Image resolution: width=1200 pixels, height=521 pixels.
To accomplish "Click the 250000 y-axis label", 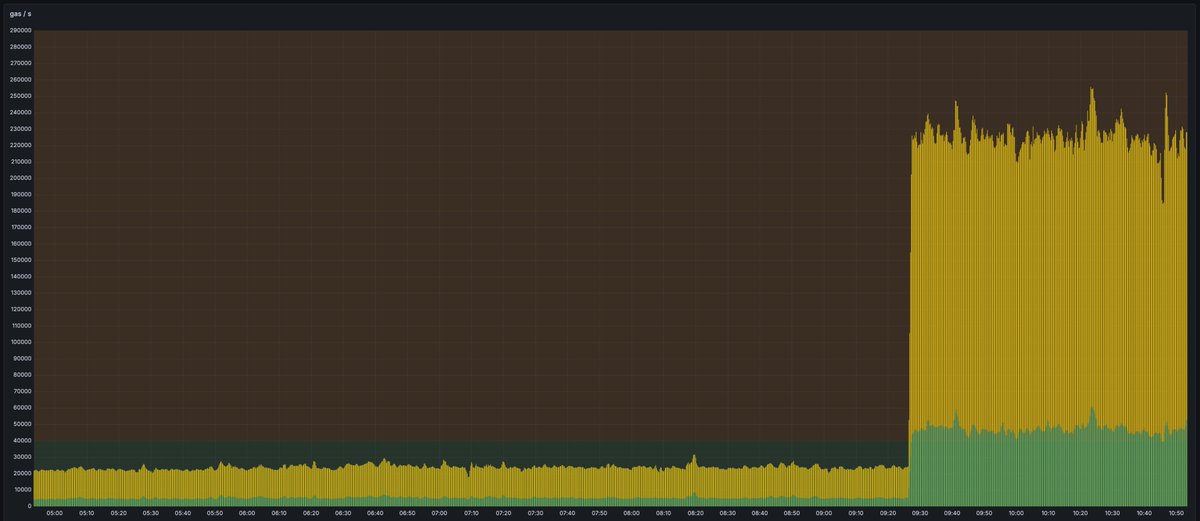I will coord(20,96).
